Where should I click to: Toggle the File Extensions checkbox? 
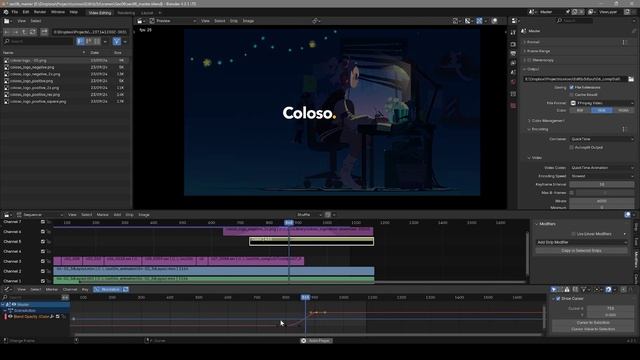coord(572,87)
